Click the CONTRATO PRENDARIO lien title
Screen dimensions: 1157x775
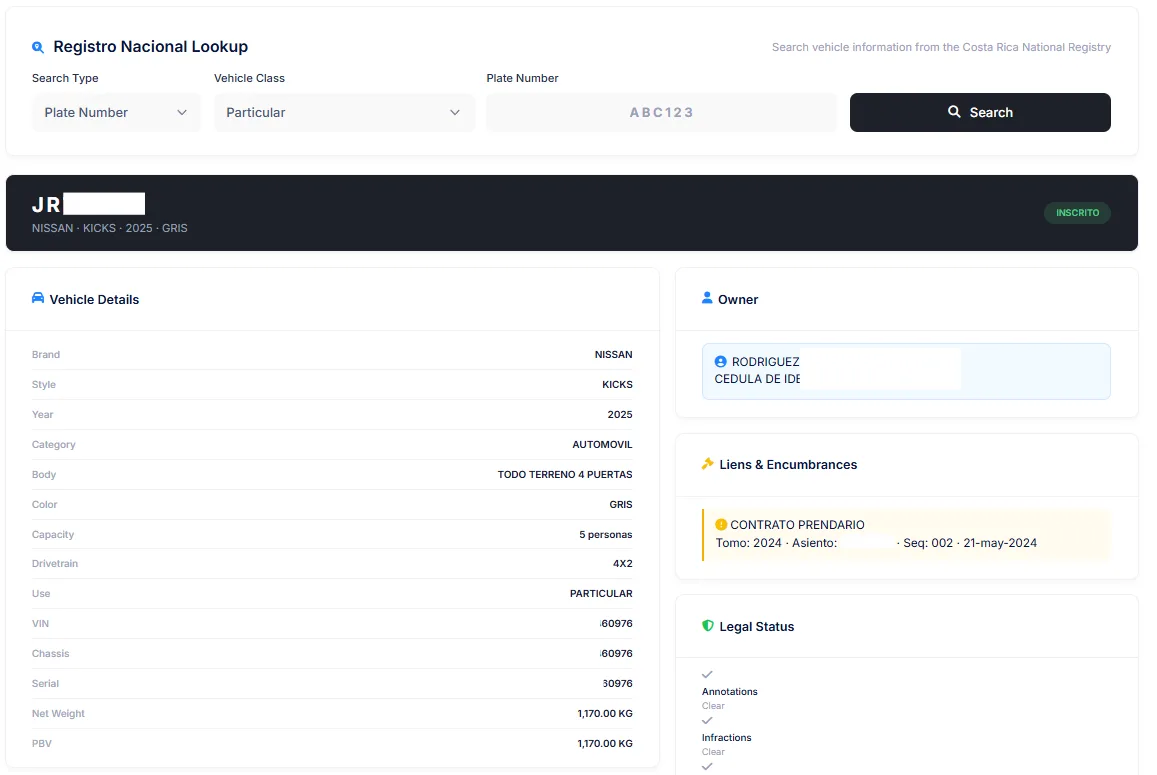coord(797,525)
